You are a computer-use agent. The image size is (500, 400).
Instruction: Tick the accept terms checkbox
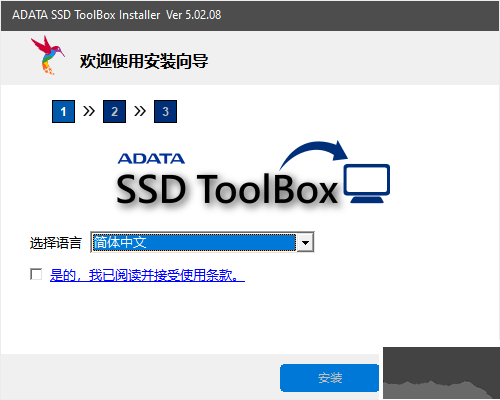click(x=36, y=274)
